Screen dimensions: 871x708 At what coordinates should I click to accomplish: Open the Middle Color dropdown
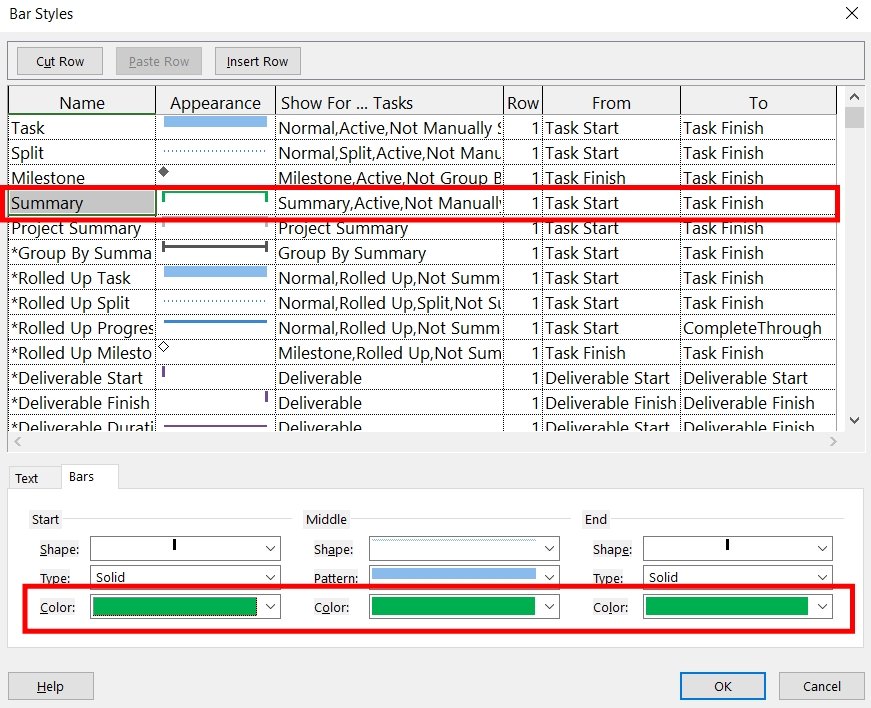pos(549,606)
